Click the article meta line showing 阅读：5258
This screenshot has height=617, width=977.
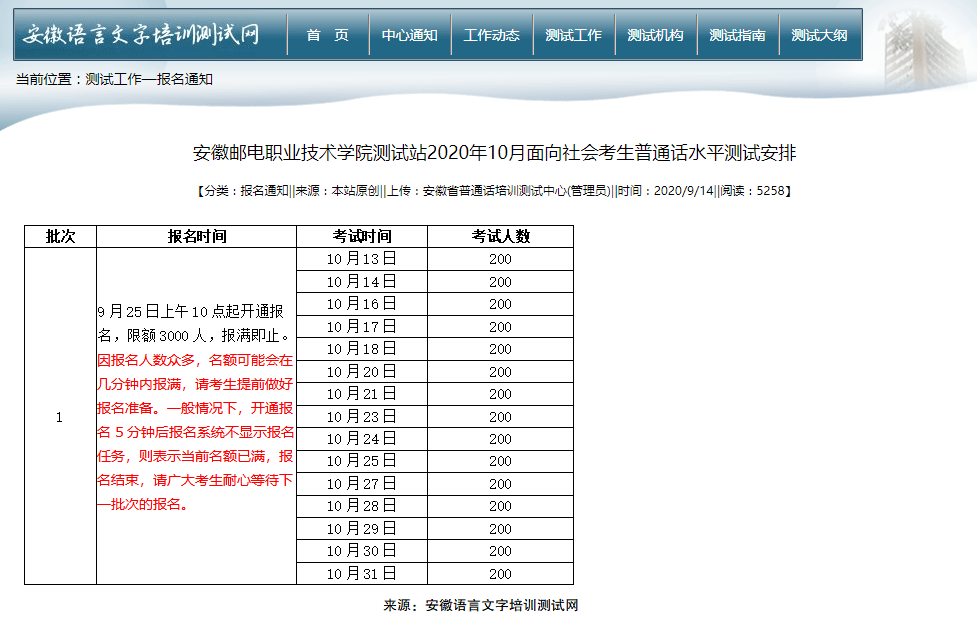[494, 191]
